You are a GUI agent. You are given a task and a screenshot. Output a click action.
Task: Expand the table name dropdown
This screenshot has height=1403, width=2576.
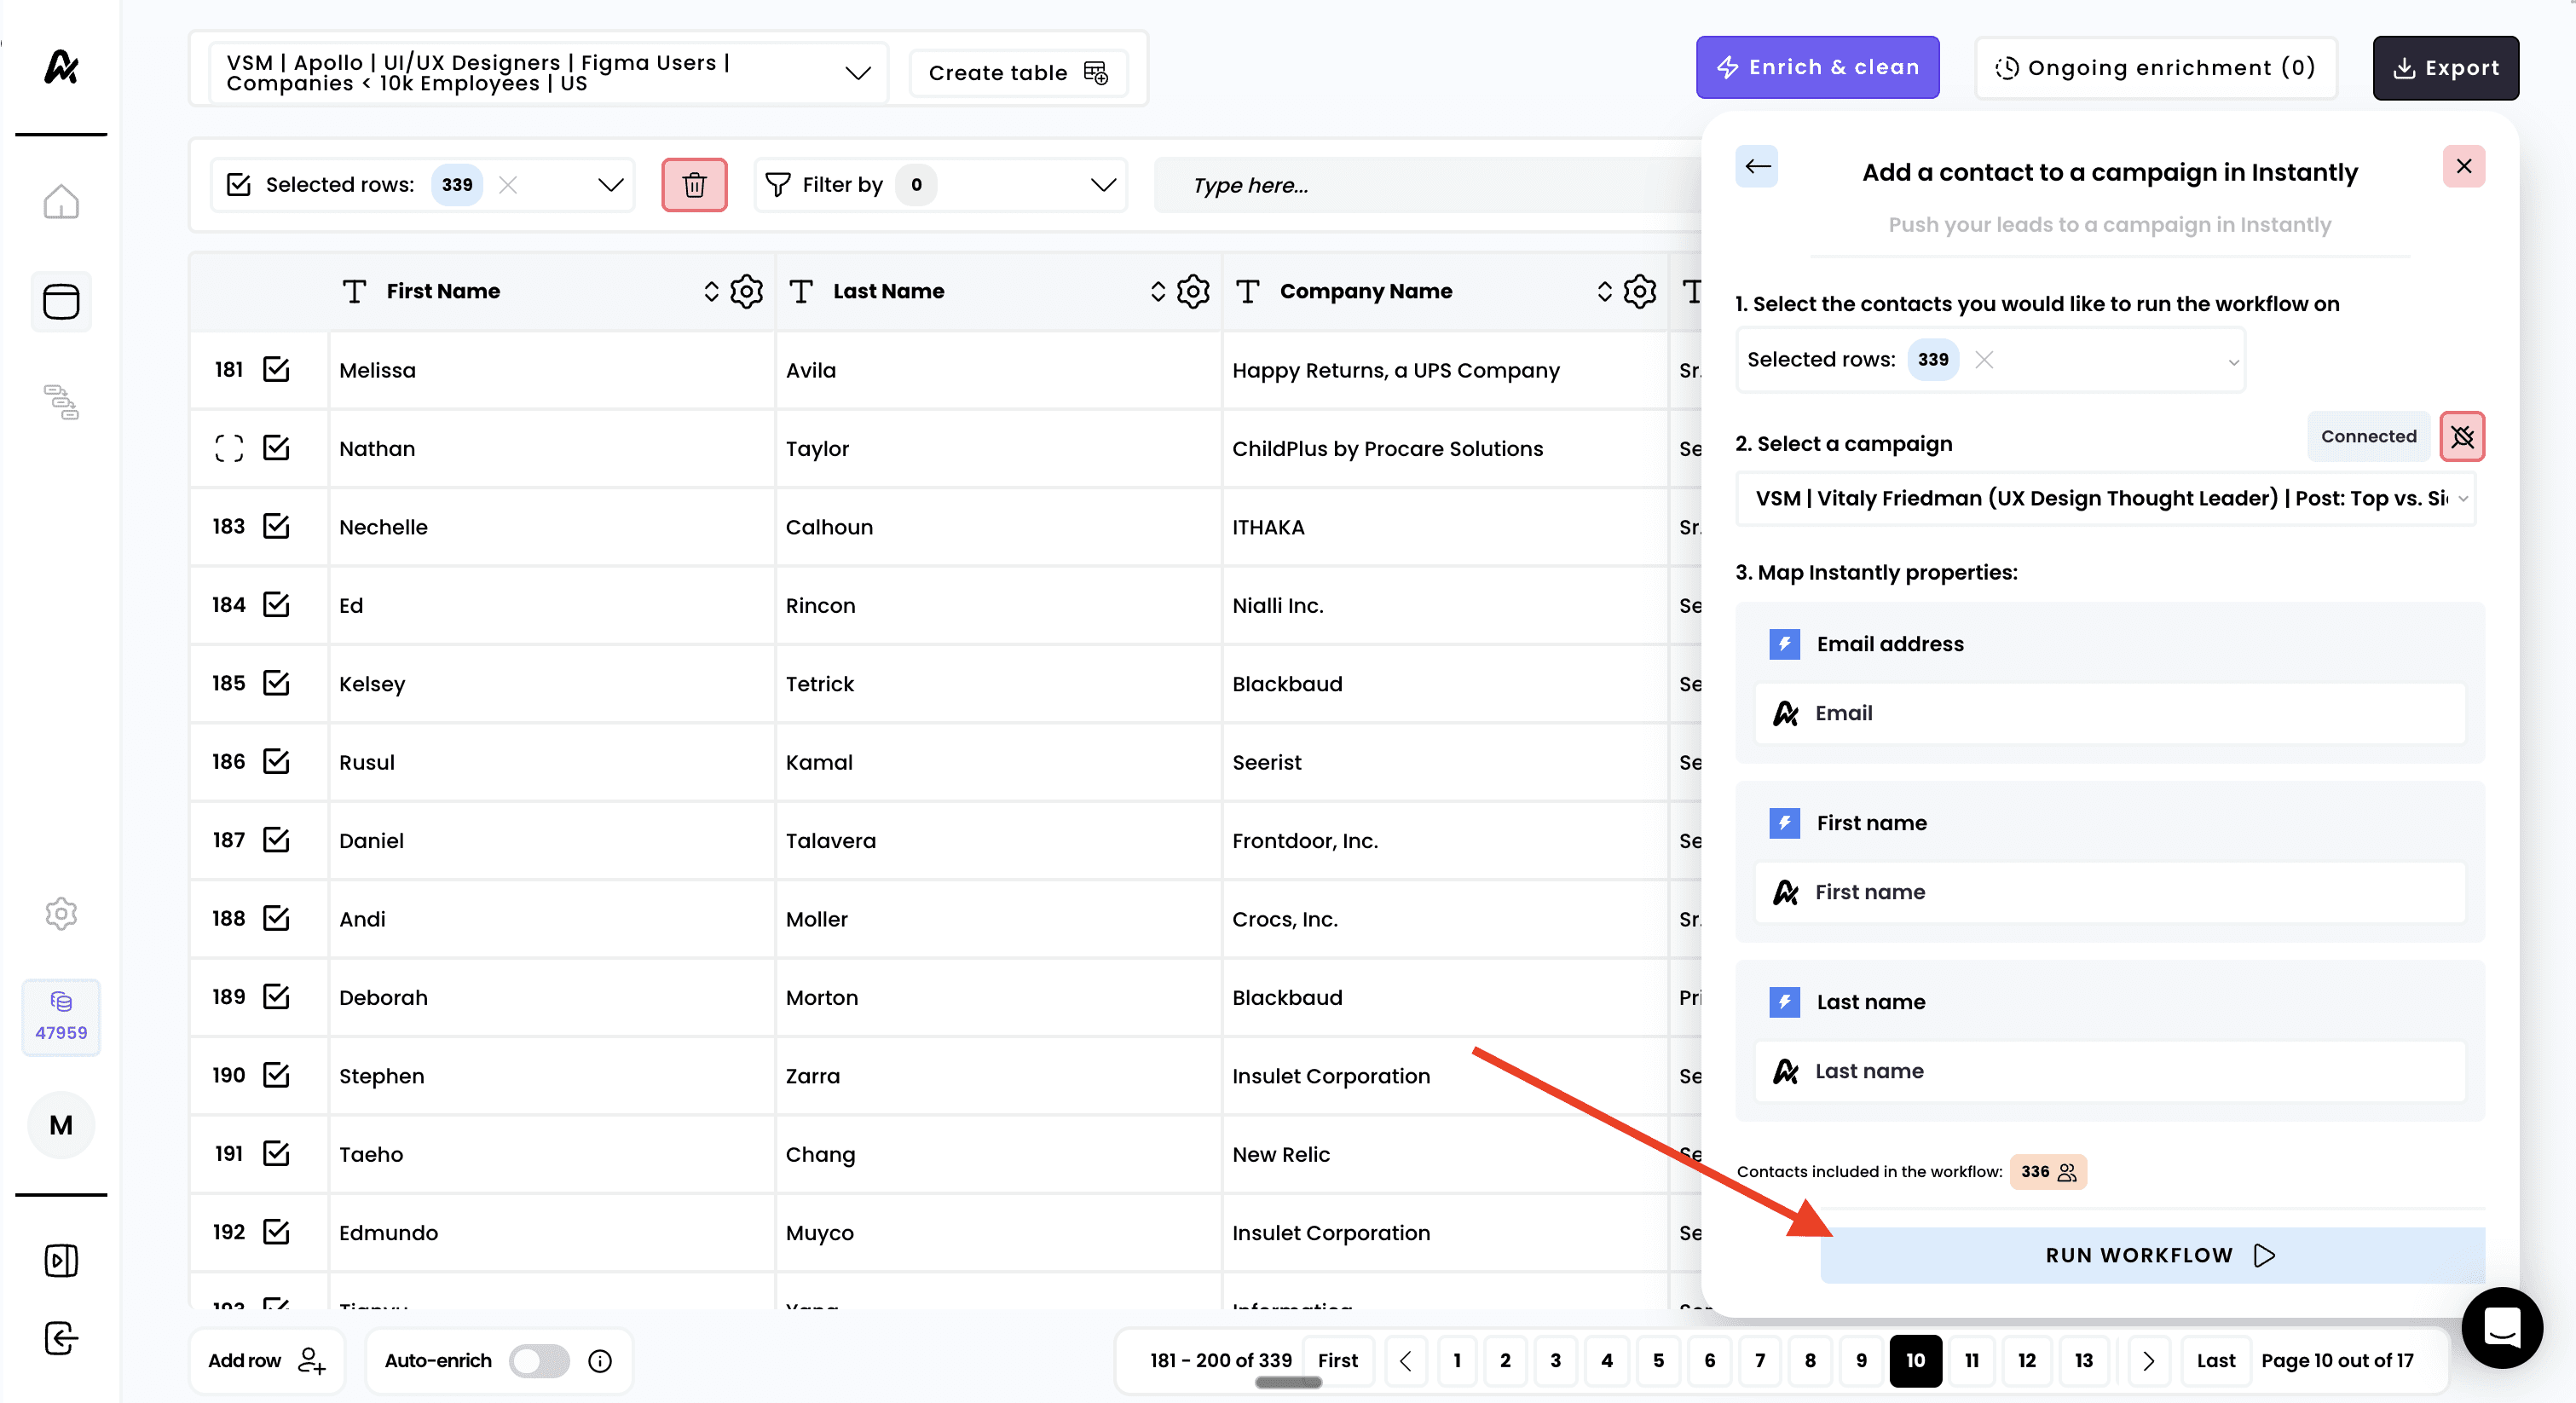click(x=857, y=73)
